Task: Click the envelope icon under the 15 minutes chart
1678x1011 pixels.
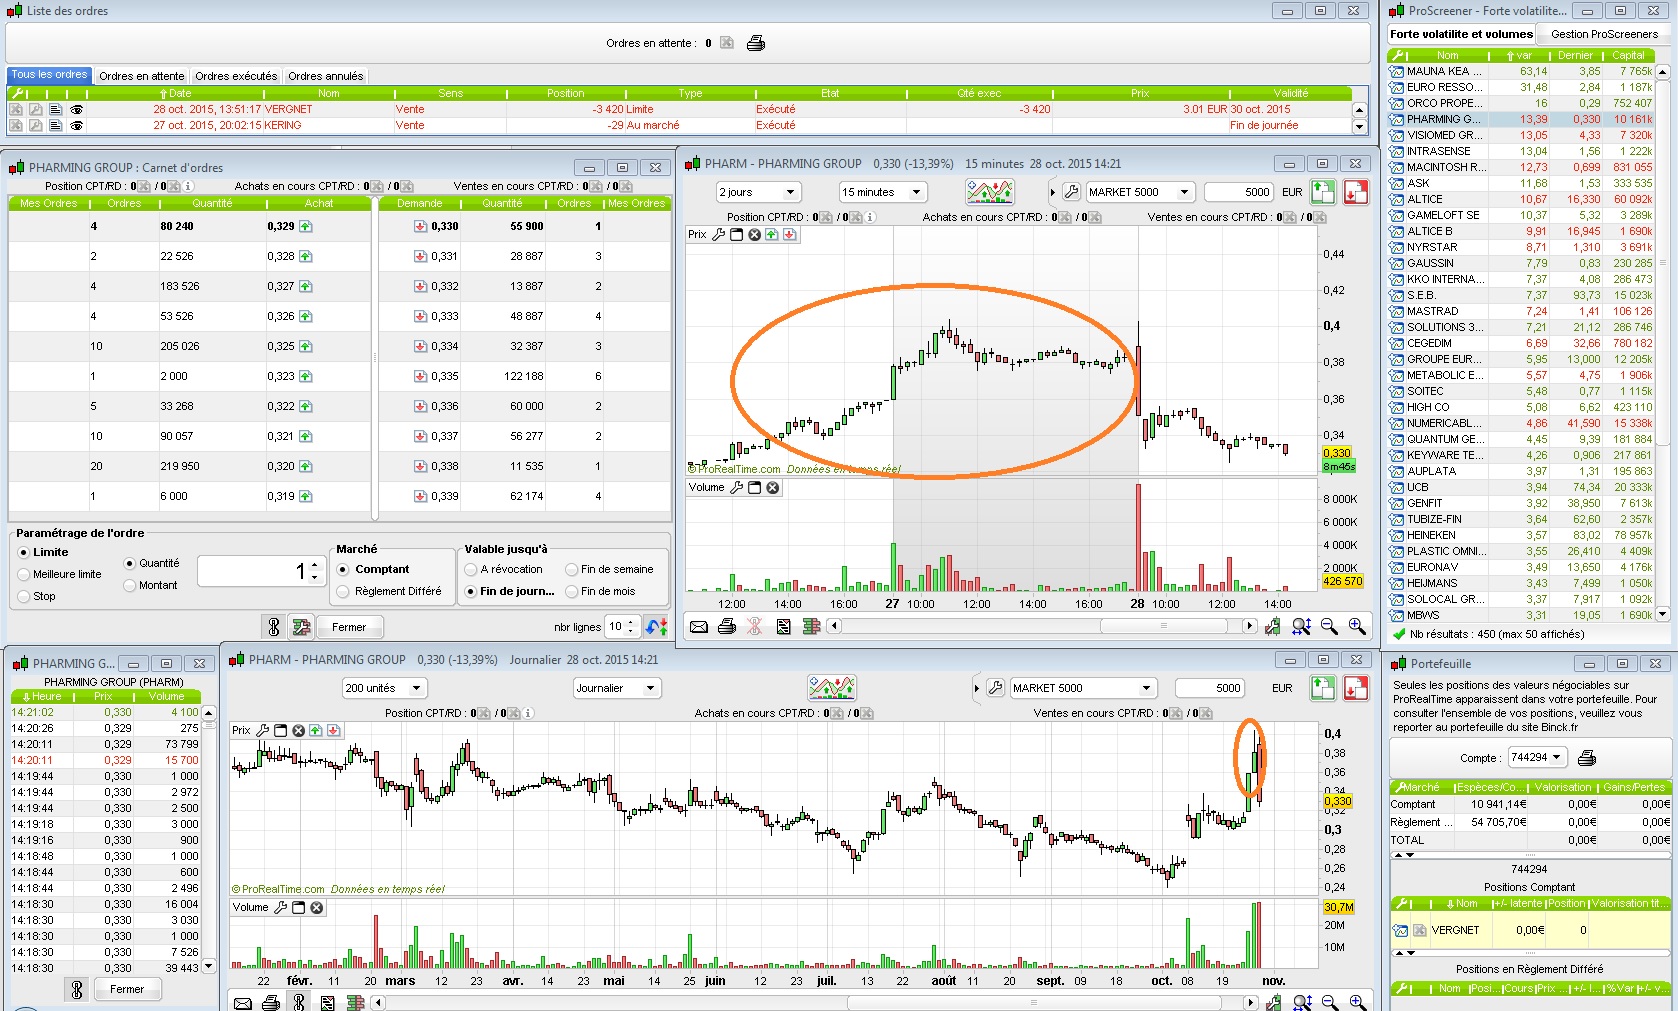Action: (699, 626)
